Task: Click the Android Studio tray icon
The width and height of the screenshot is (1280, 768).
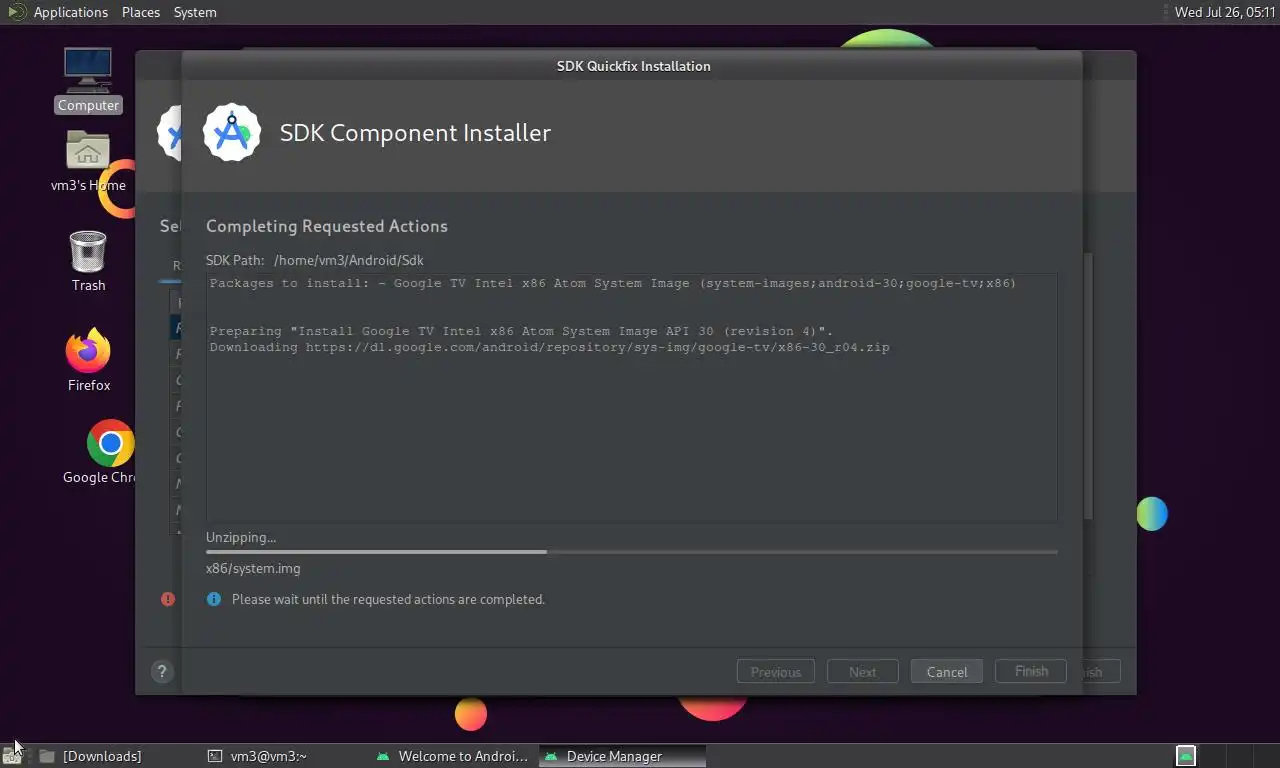Action: (1185, 756)
